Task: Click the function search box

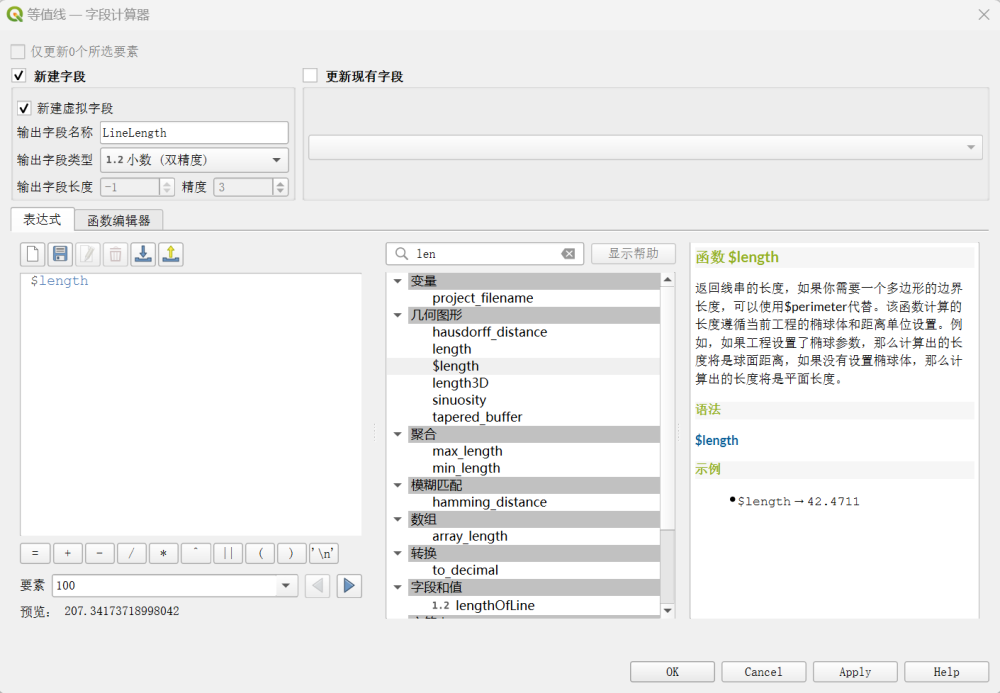Action: 485,254
